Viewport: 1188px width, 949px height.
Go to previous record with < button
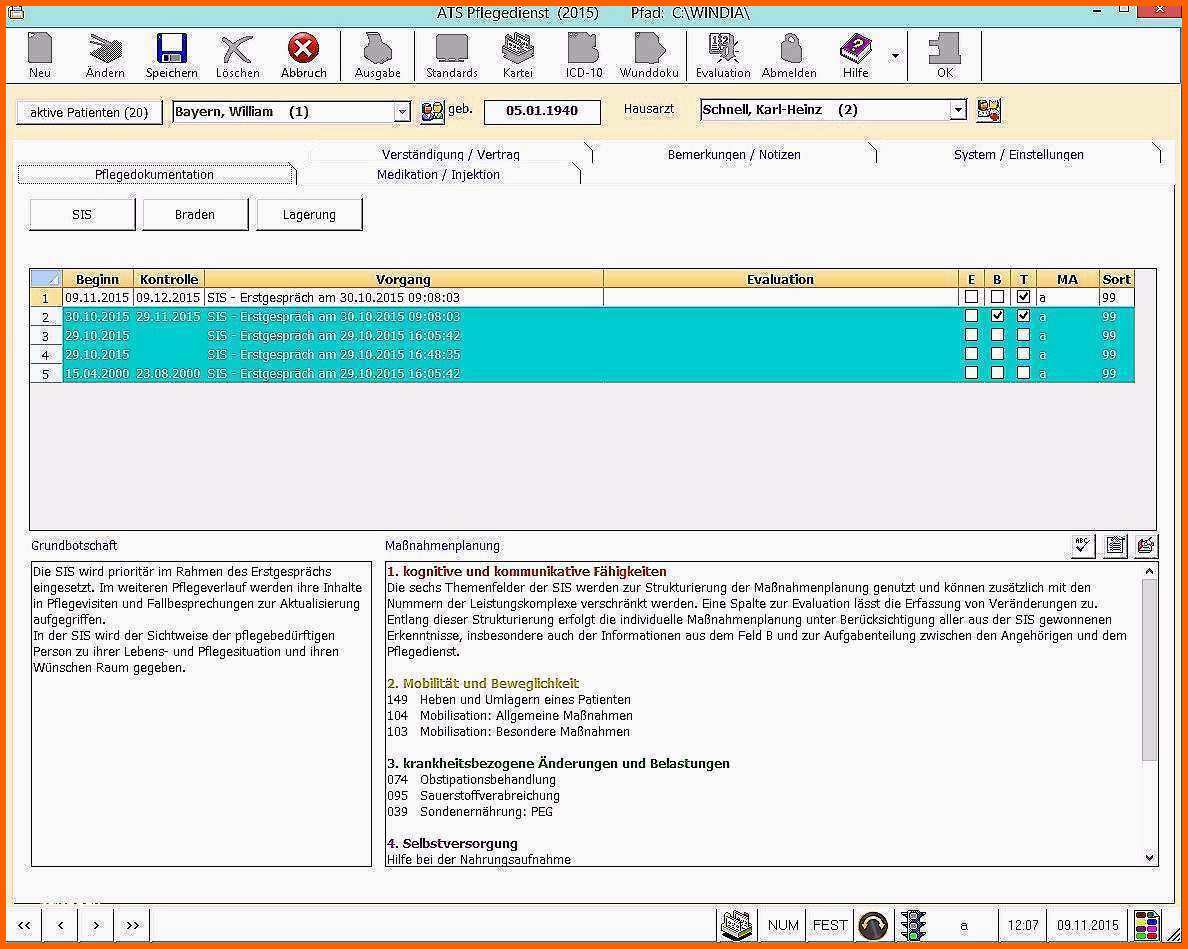60,925
